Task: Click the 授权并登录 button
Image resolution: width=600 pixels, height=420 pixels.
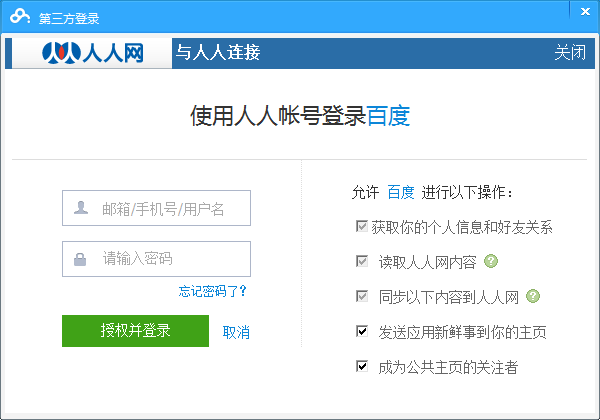Action: pyautogui.click(x=135, y=331)
